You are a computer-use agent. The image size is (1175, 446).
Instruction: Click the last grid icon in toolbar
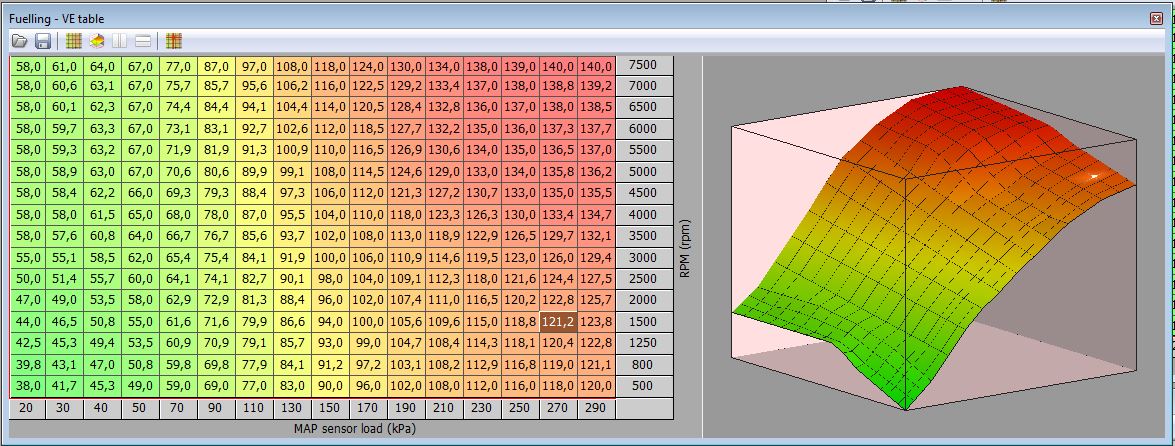click(x=174, y=41)
